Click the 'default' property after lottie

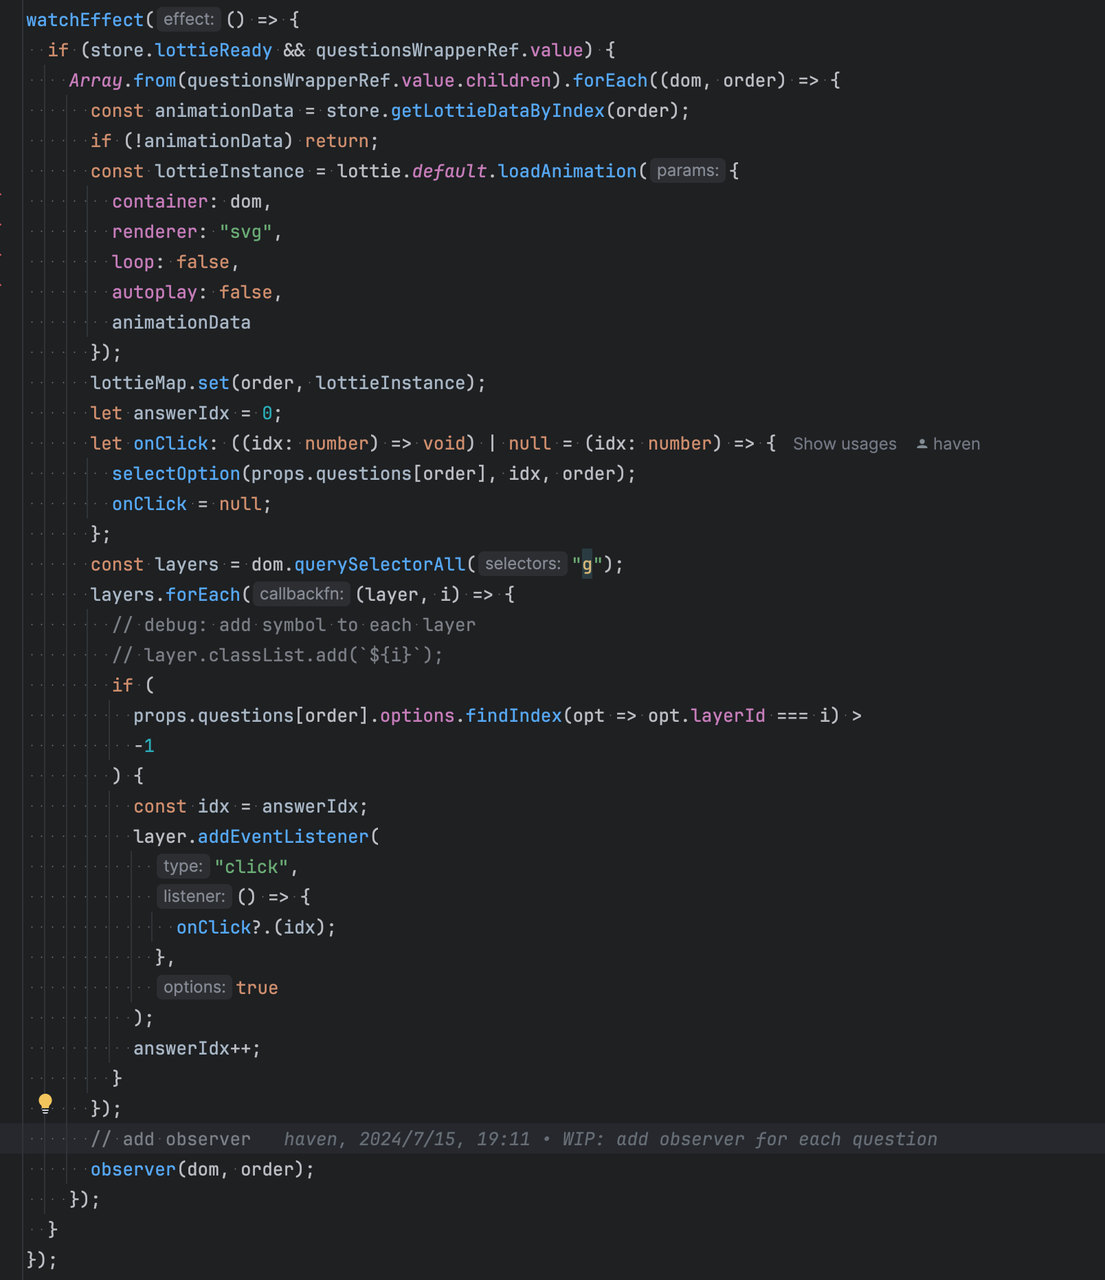coord(449,171)
